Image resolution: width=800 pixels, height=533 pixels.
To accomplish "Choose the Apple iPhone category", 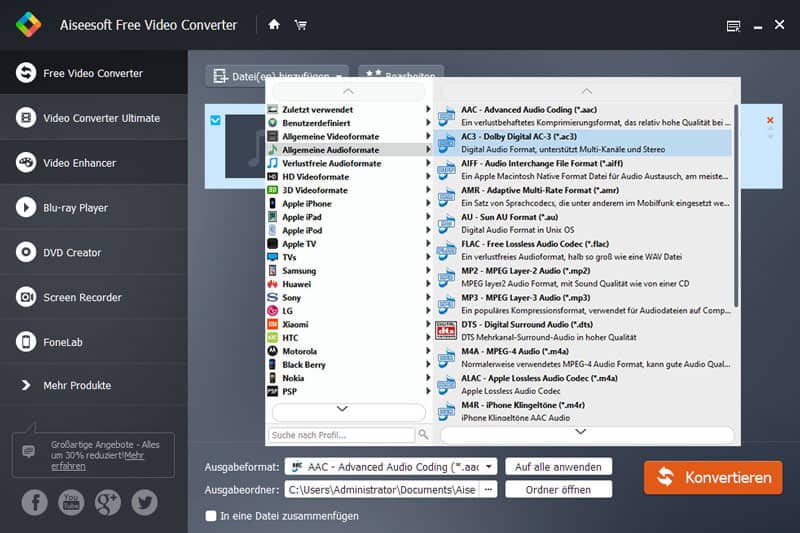I will pyautogui.click(x=349, y=204).
